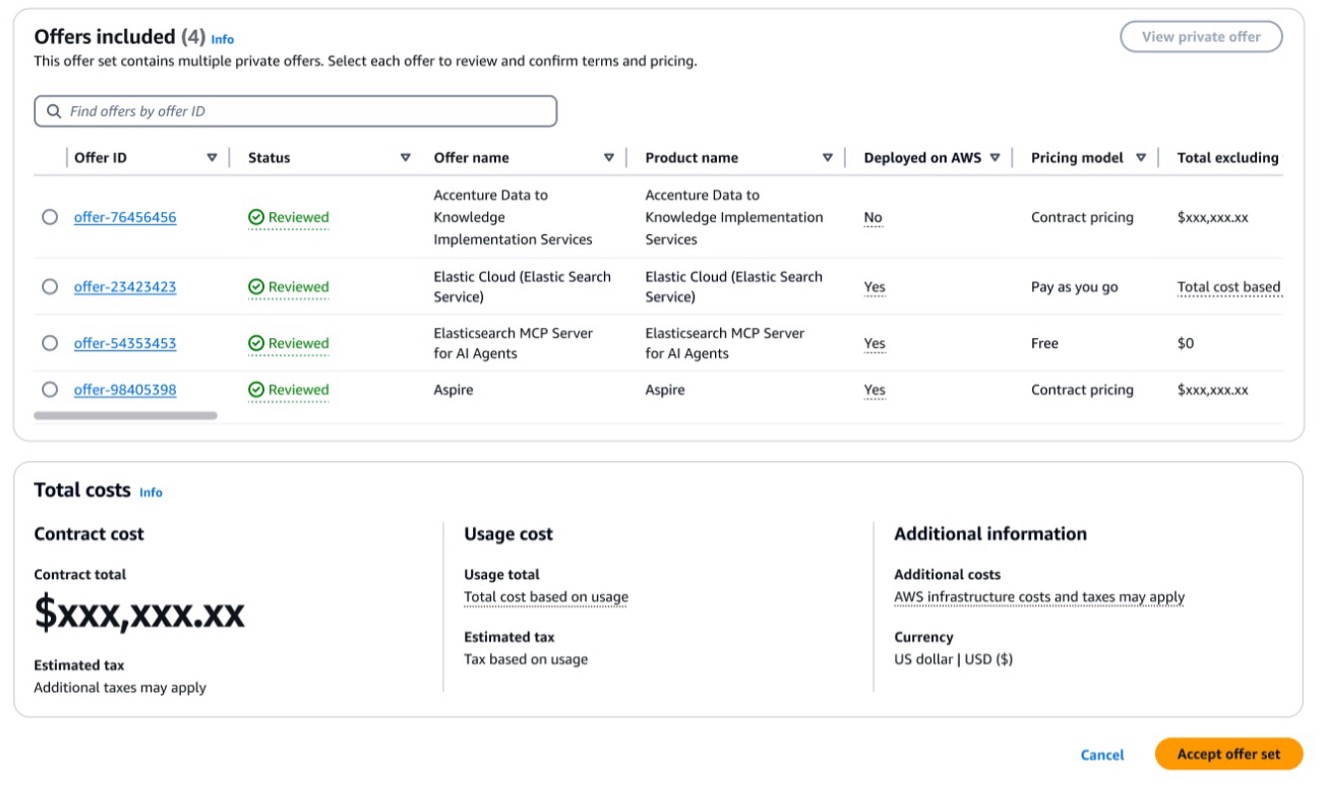Select the radio button for the Aspire offer
The width and height of the screenshot is (1320, 800).
51,390
